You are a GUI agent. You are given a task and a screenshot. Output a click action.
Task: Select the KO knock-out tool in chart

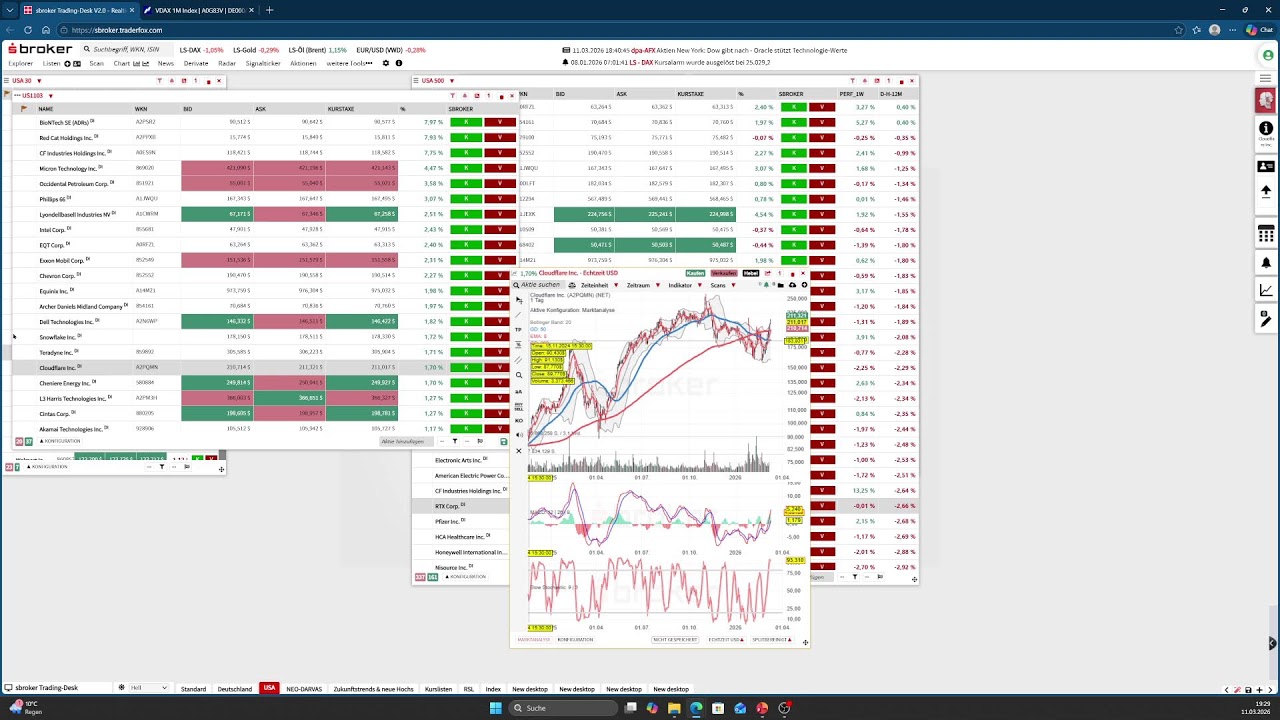[x=518, y=421]
